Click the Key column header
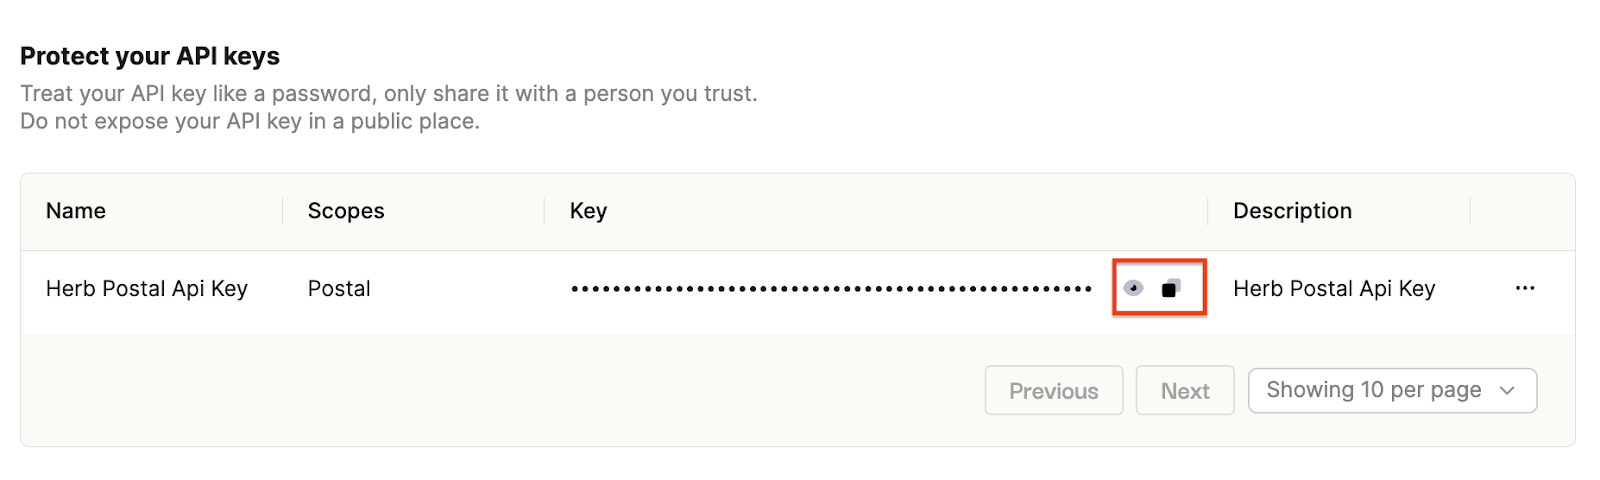The height and width of the screenshot is (480, 1600). 588,211
